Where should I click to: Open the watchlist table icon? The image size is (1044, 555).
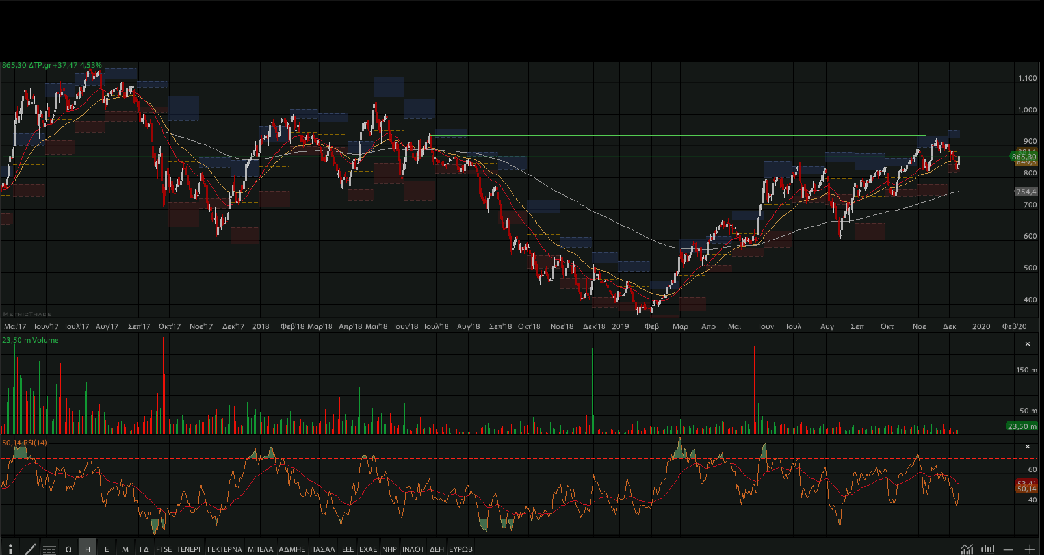click(x=49, y=549)
